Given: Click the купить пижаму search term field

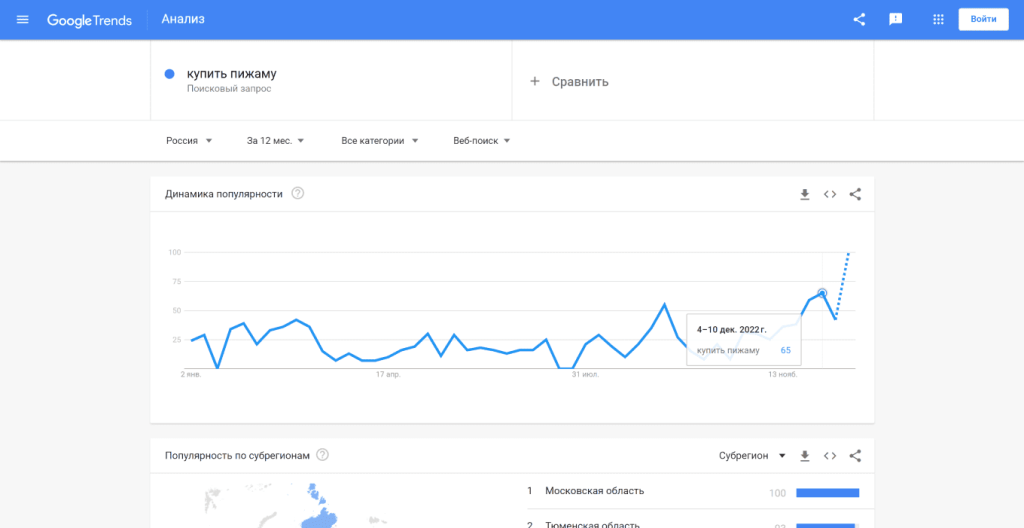Looking at the screenshot, I should (x=231, y=74).
